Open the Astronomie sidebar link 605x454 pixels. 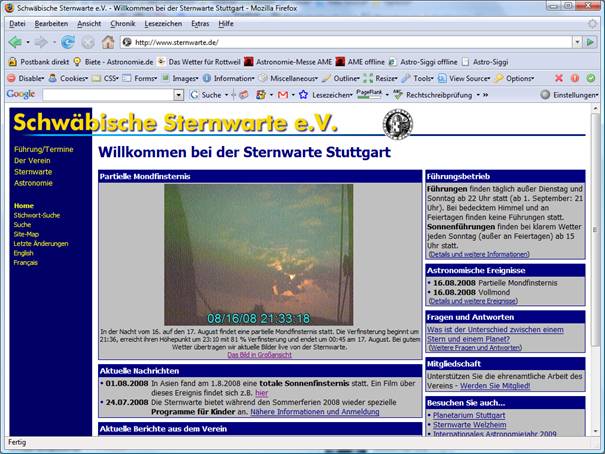pos(33,183)
